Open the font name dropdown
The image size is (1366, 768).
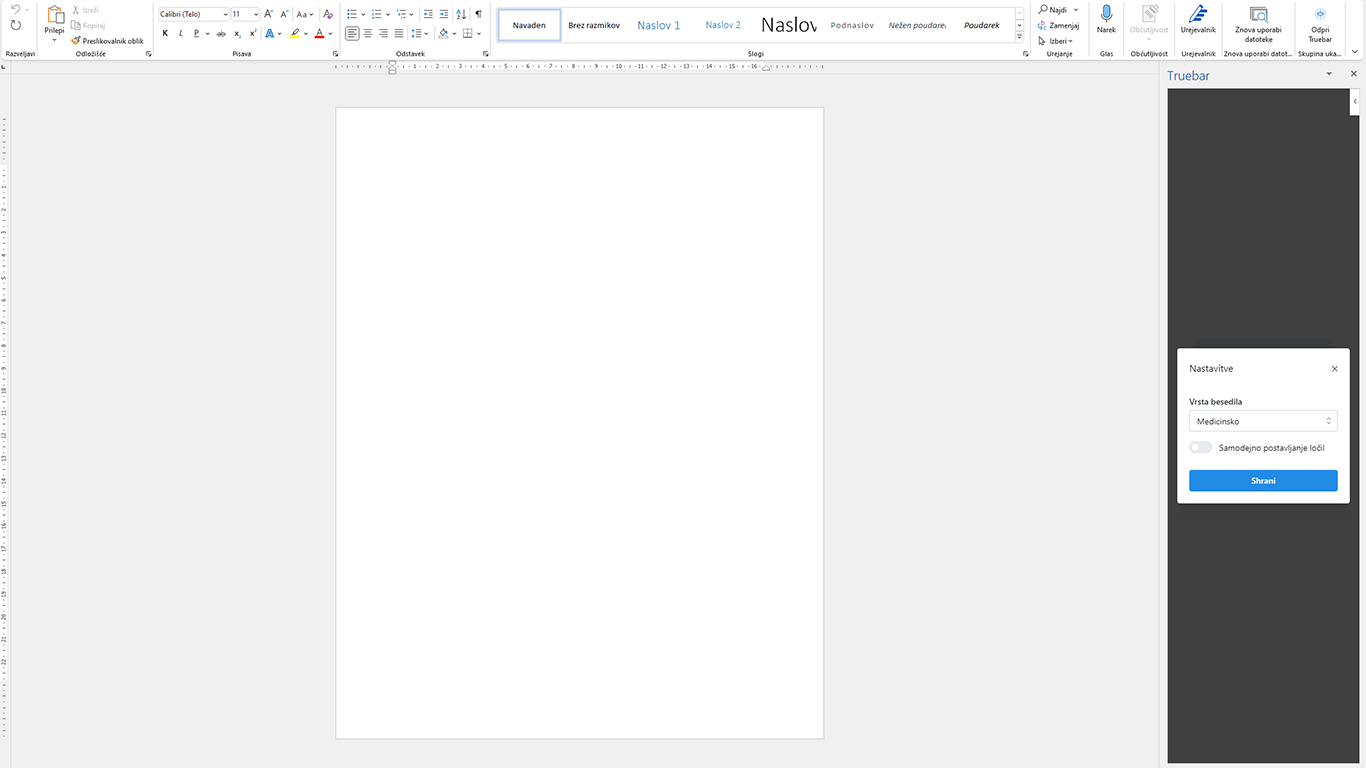(x=225, y=14)
